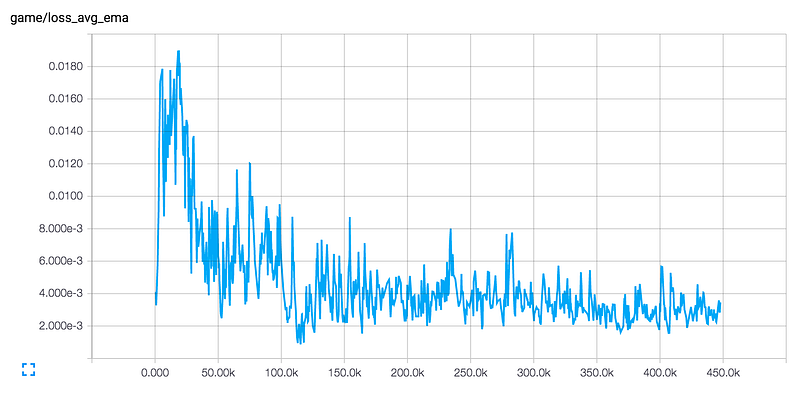Click the end of the loss curve near 450k
This screenshot has width=800, height=399.
pyautogui.click(x=720, y=304)
